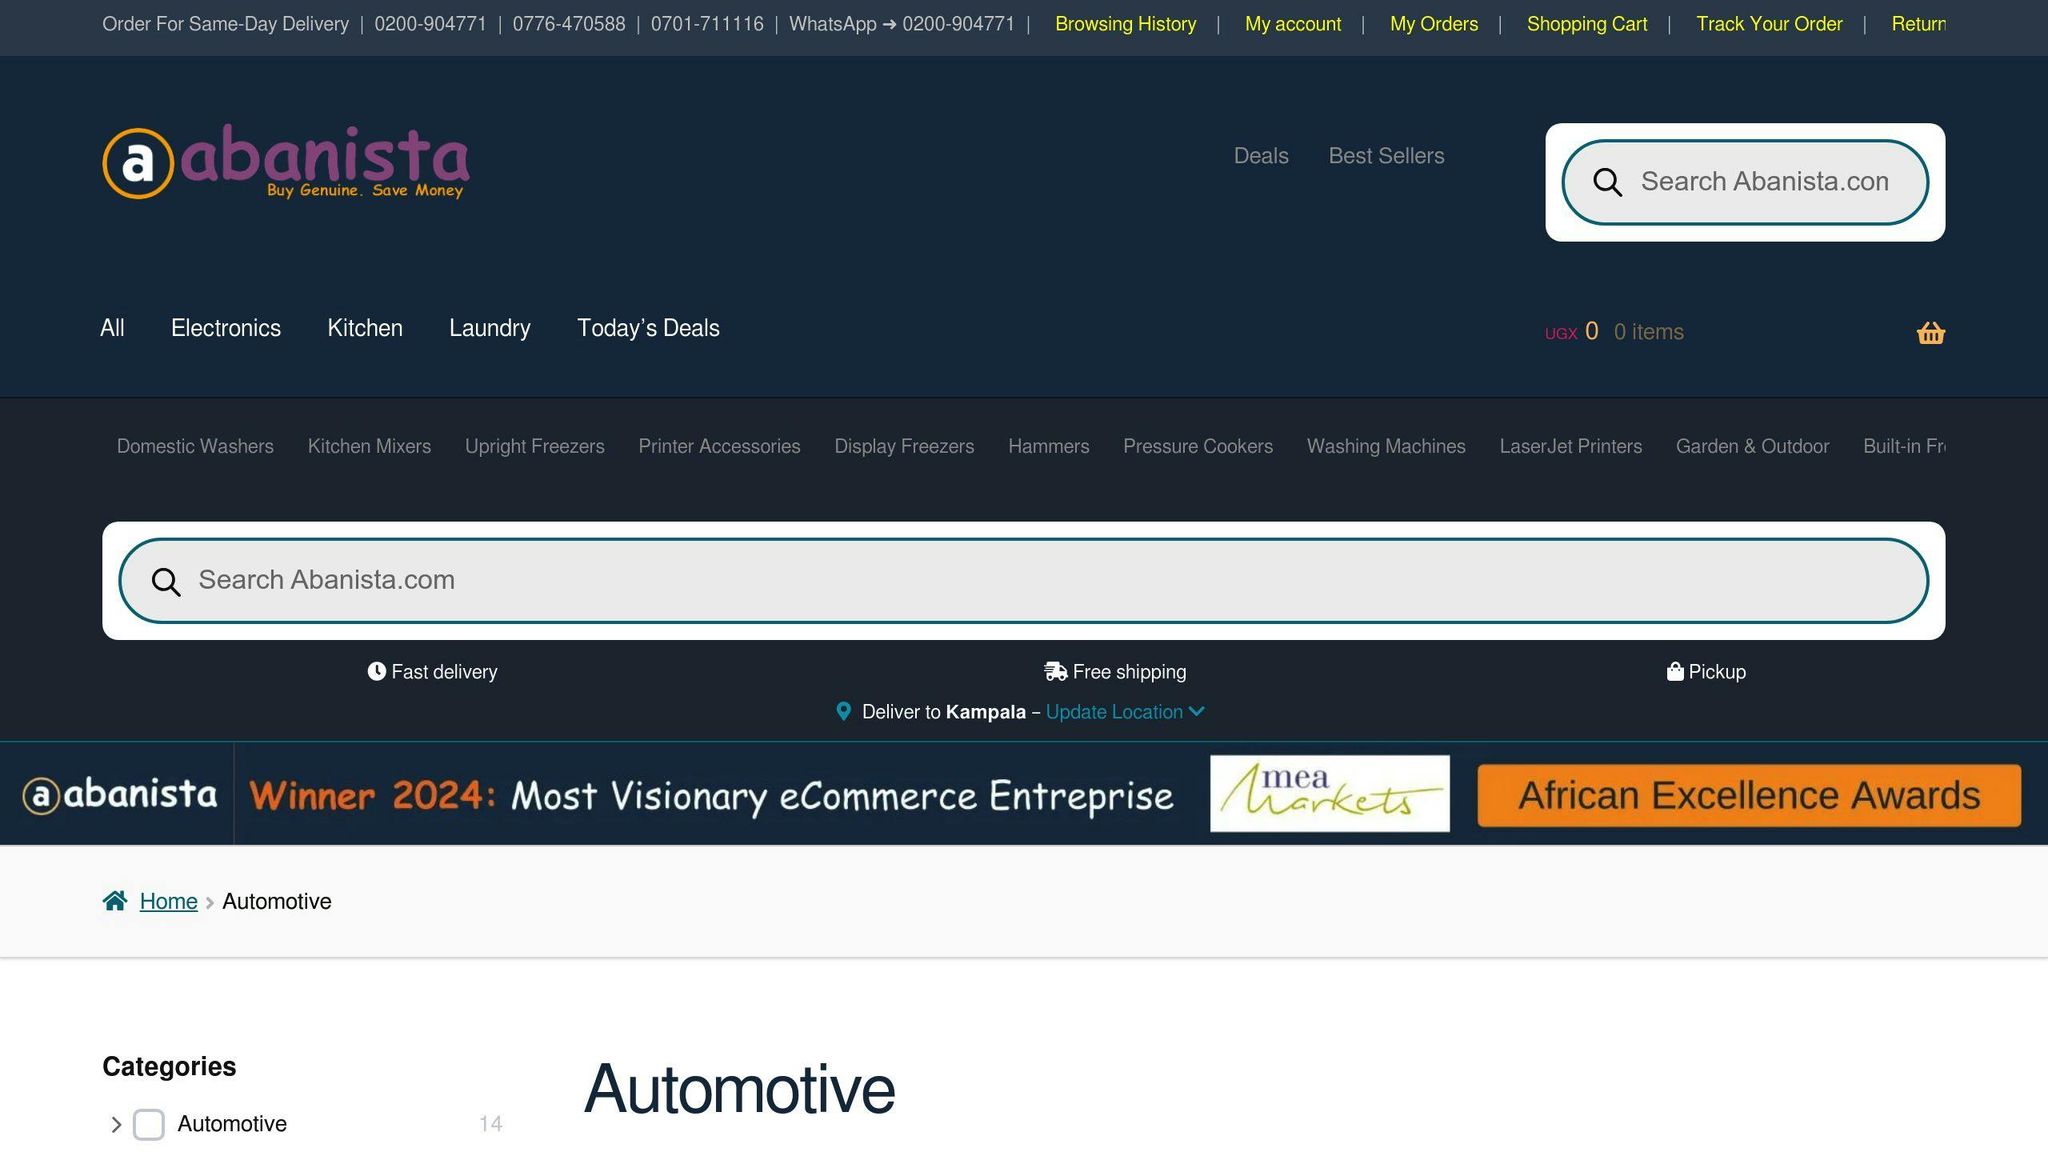Viewport: 2048px width, 1152px height.
Task: Click the magnifier icon in the header search box
Action: (1607, 182)
